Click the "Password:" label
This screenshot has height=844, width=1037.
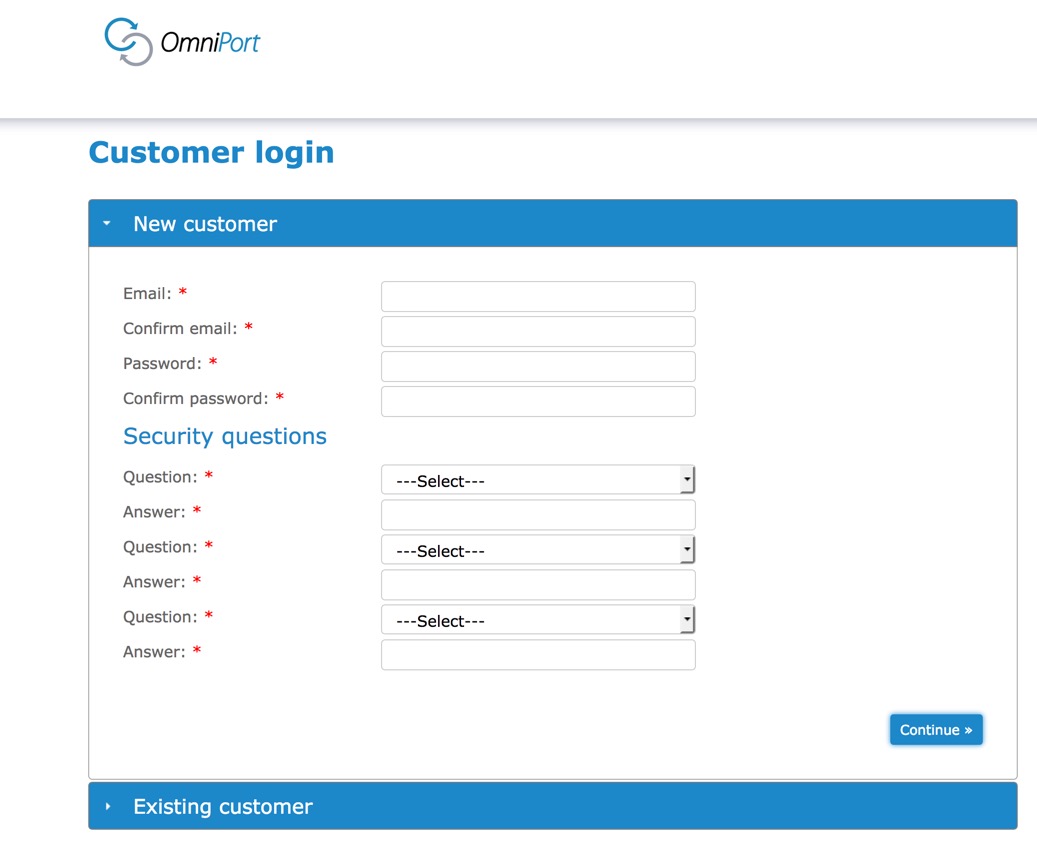(x=162, y=364)
